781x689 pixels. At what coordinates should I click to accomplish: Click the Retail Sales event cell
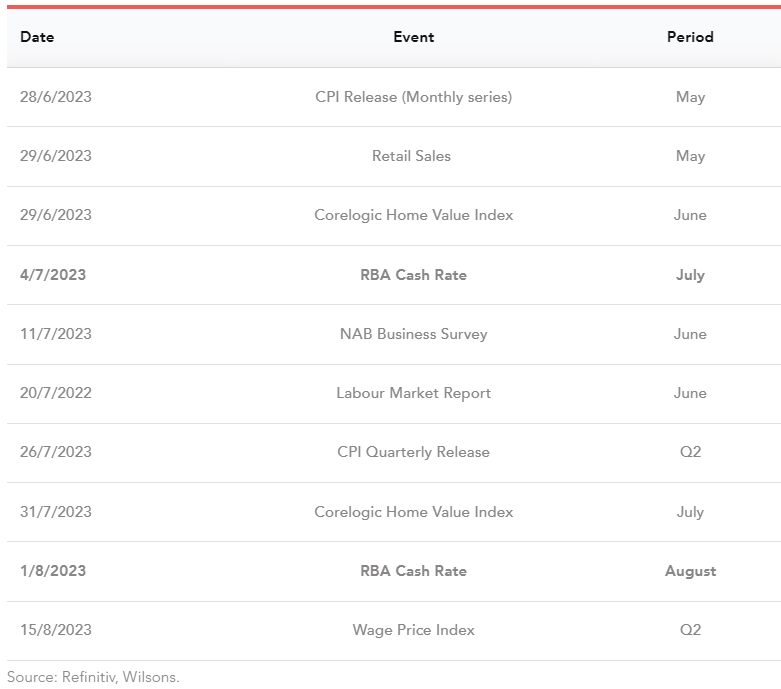pyautogui.click(x=411, y=156)
